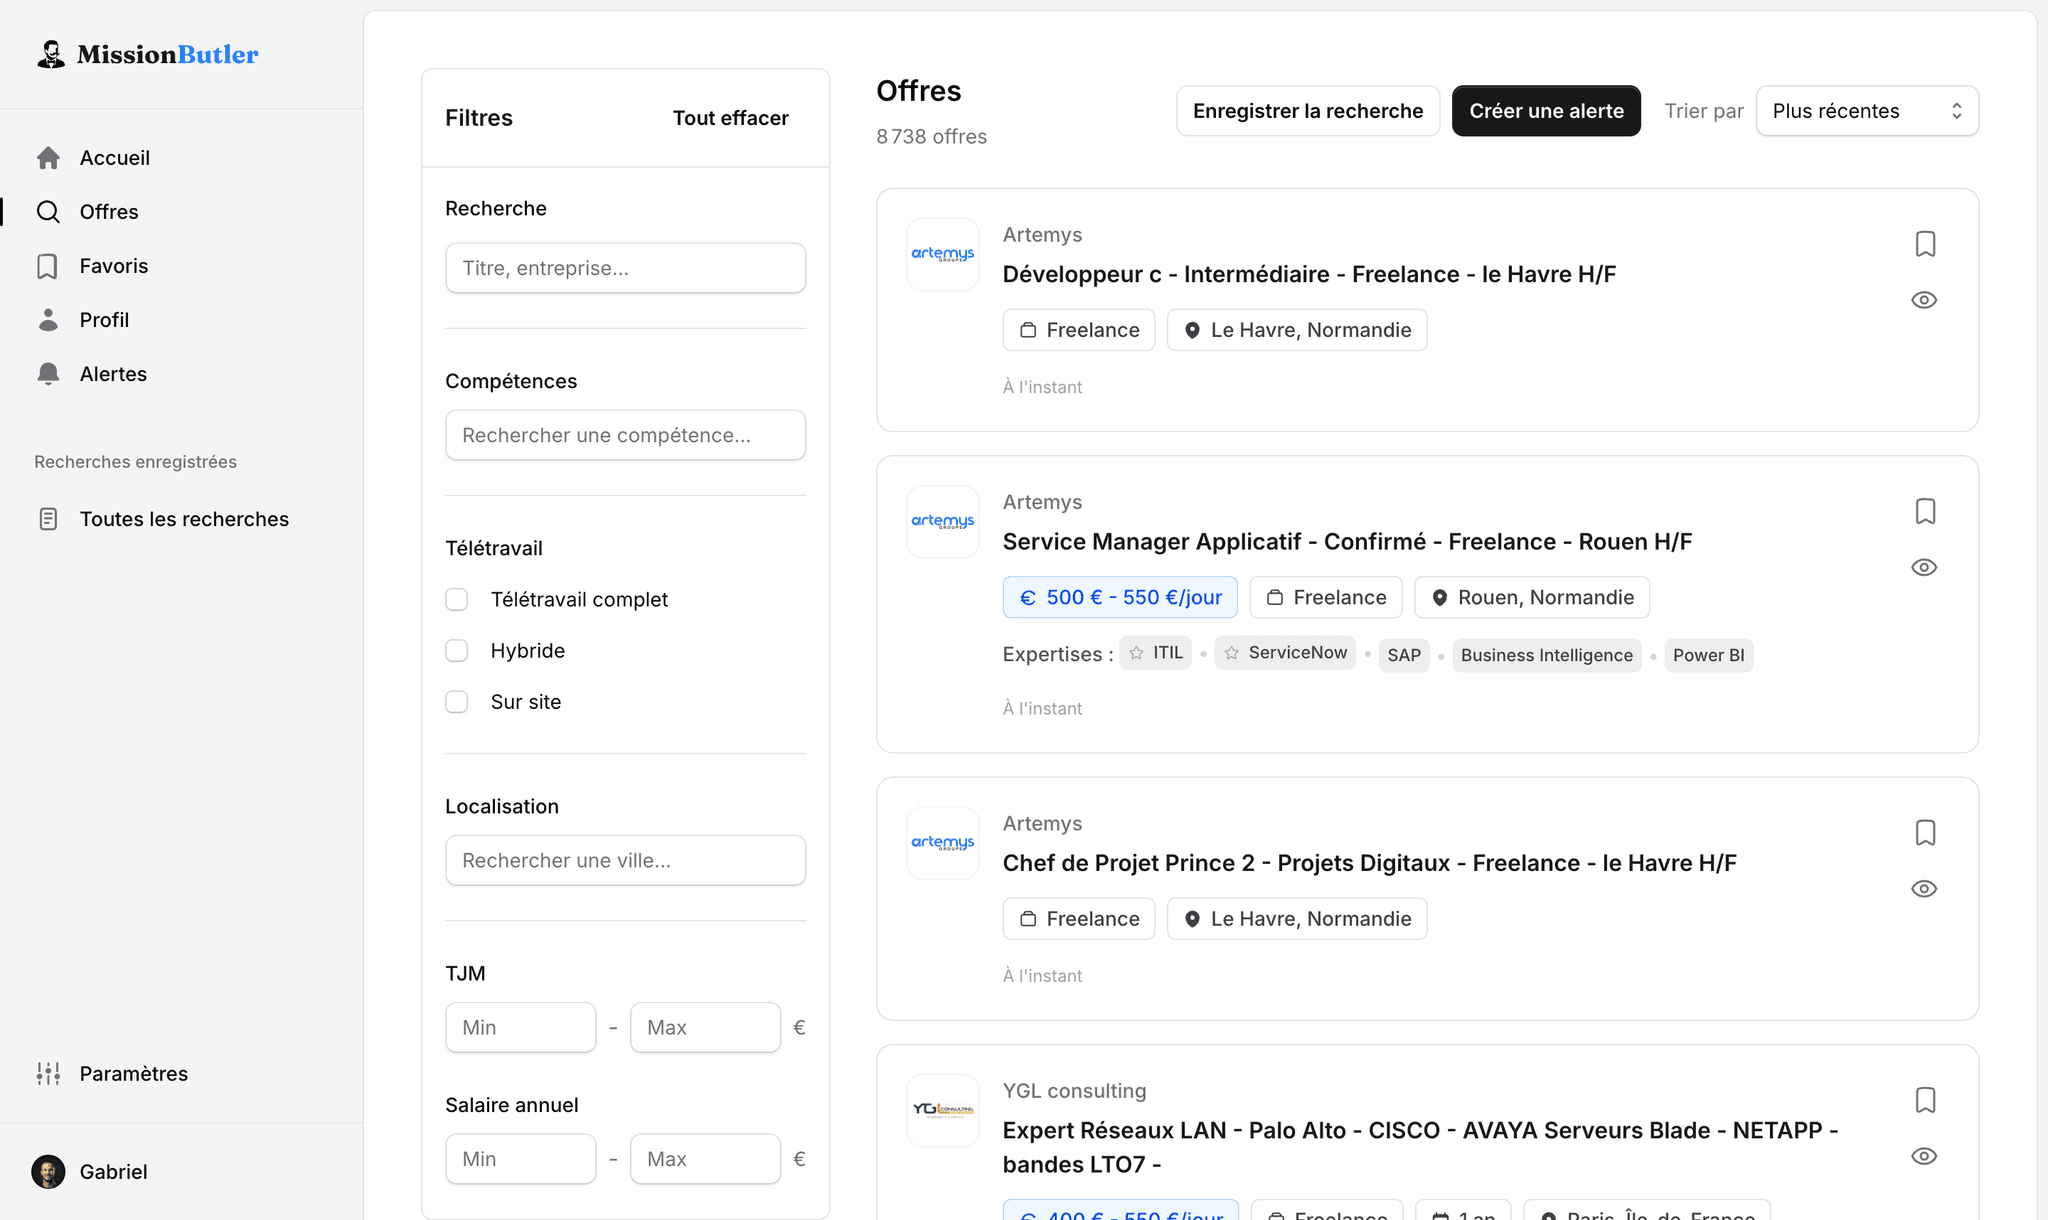Click the YGL consulting logo
2048x1220 pixels.
click(x=943, y=1111)
